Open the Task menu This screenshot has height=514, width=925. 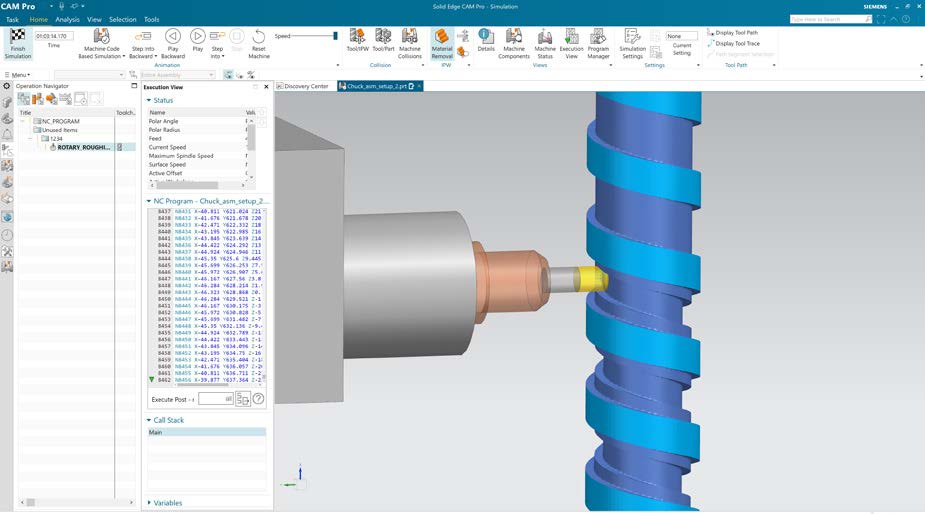tap(12, 19)
